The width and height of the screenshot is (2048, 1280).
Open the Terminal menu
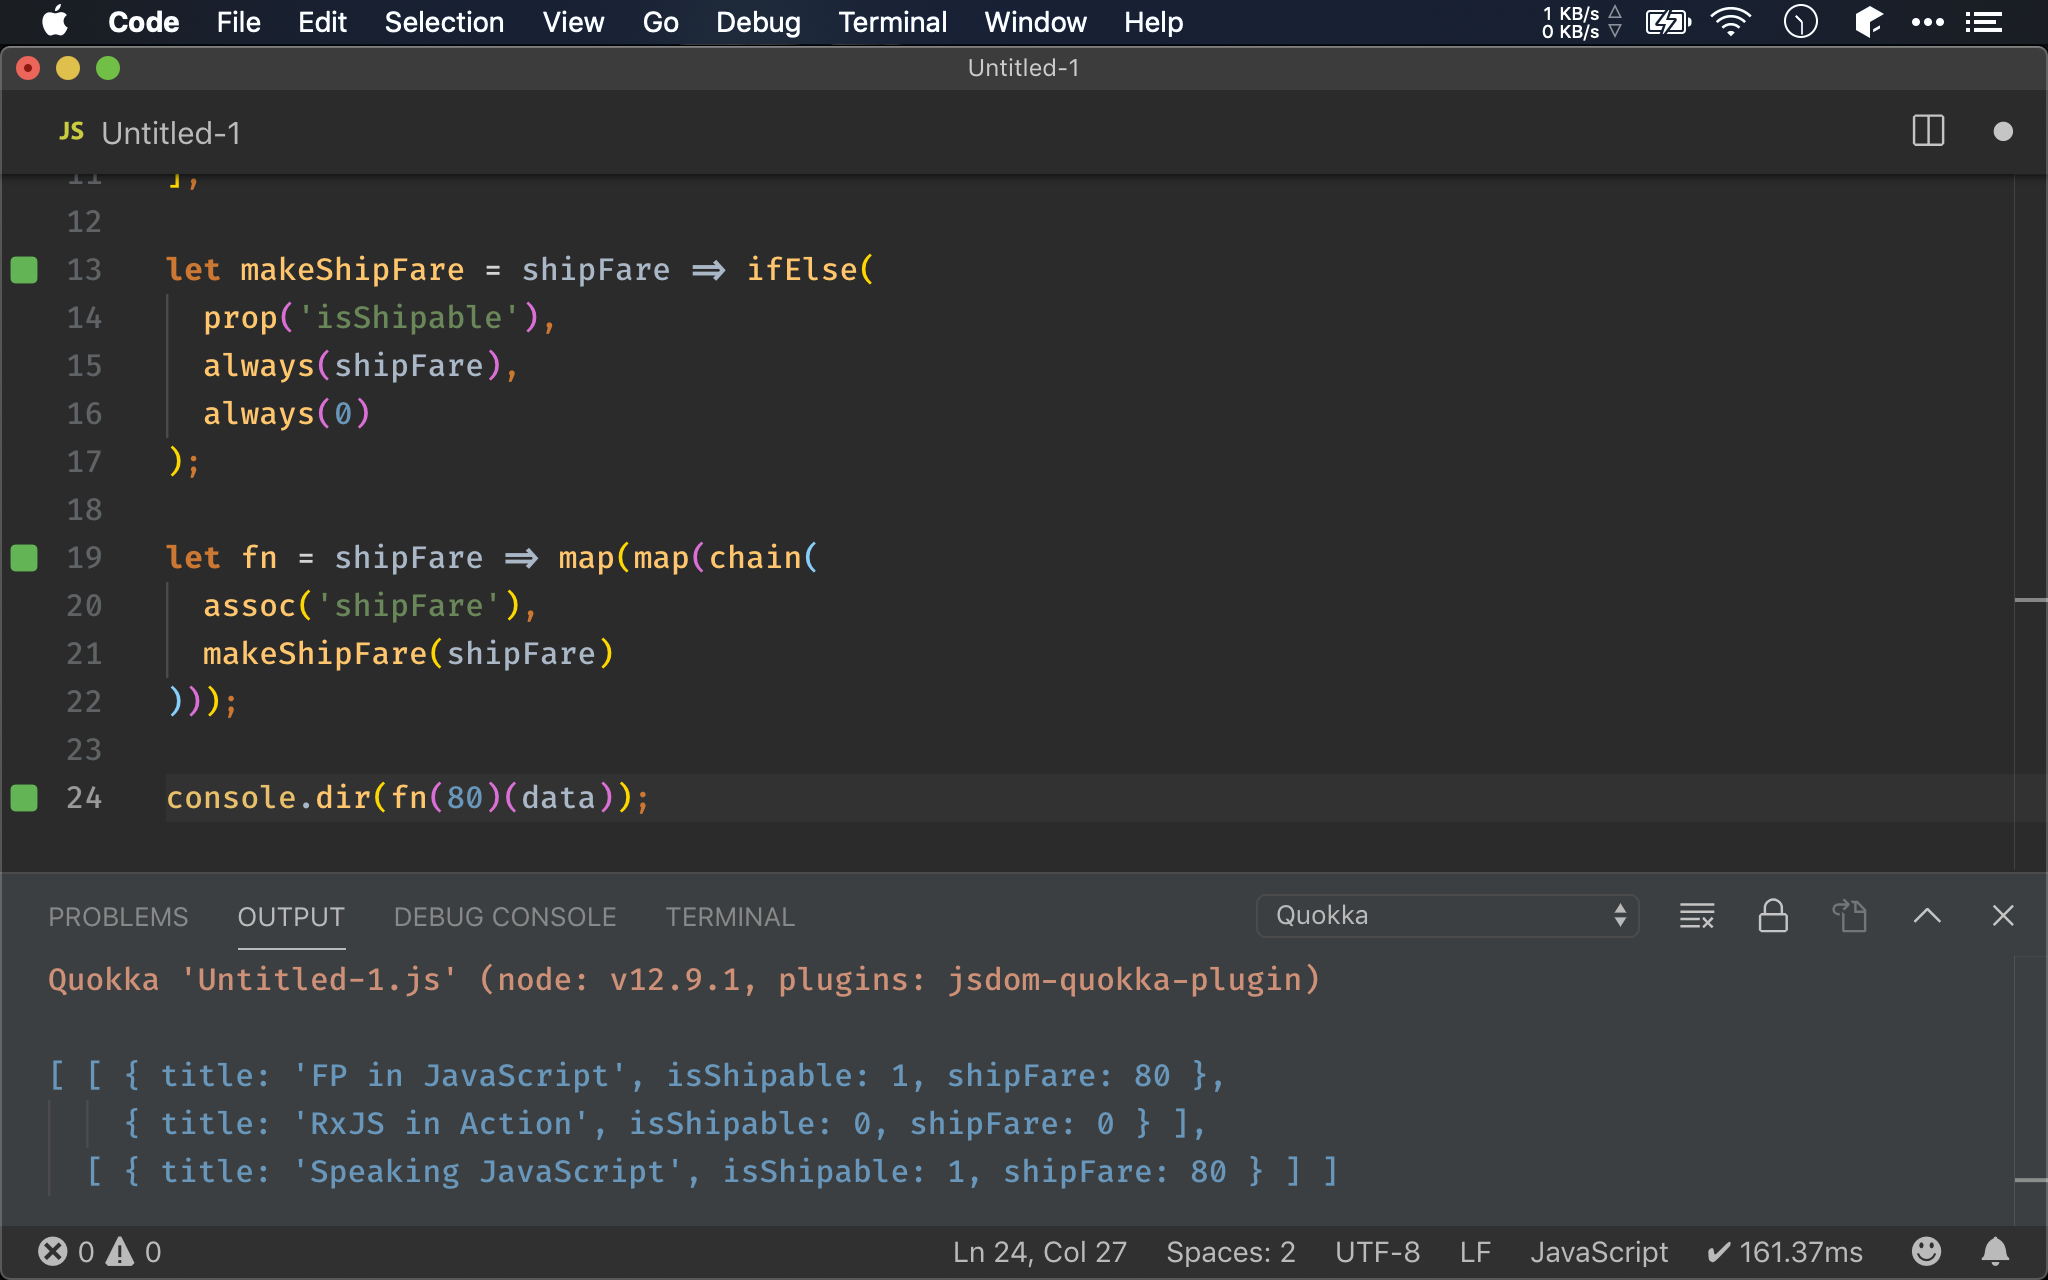891,22
